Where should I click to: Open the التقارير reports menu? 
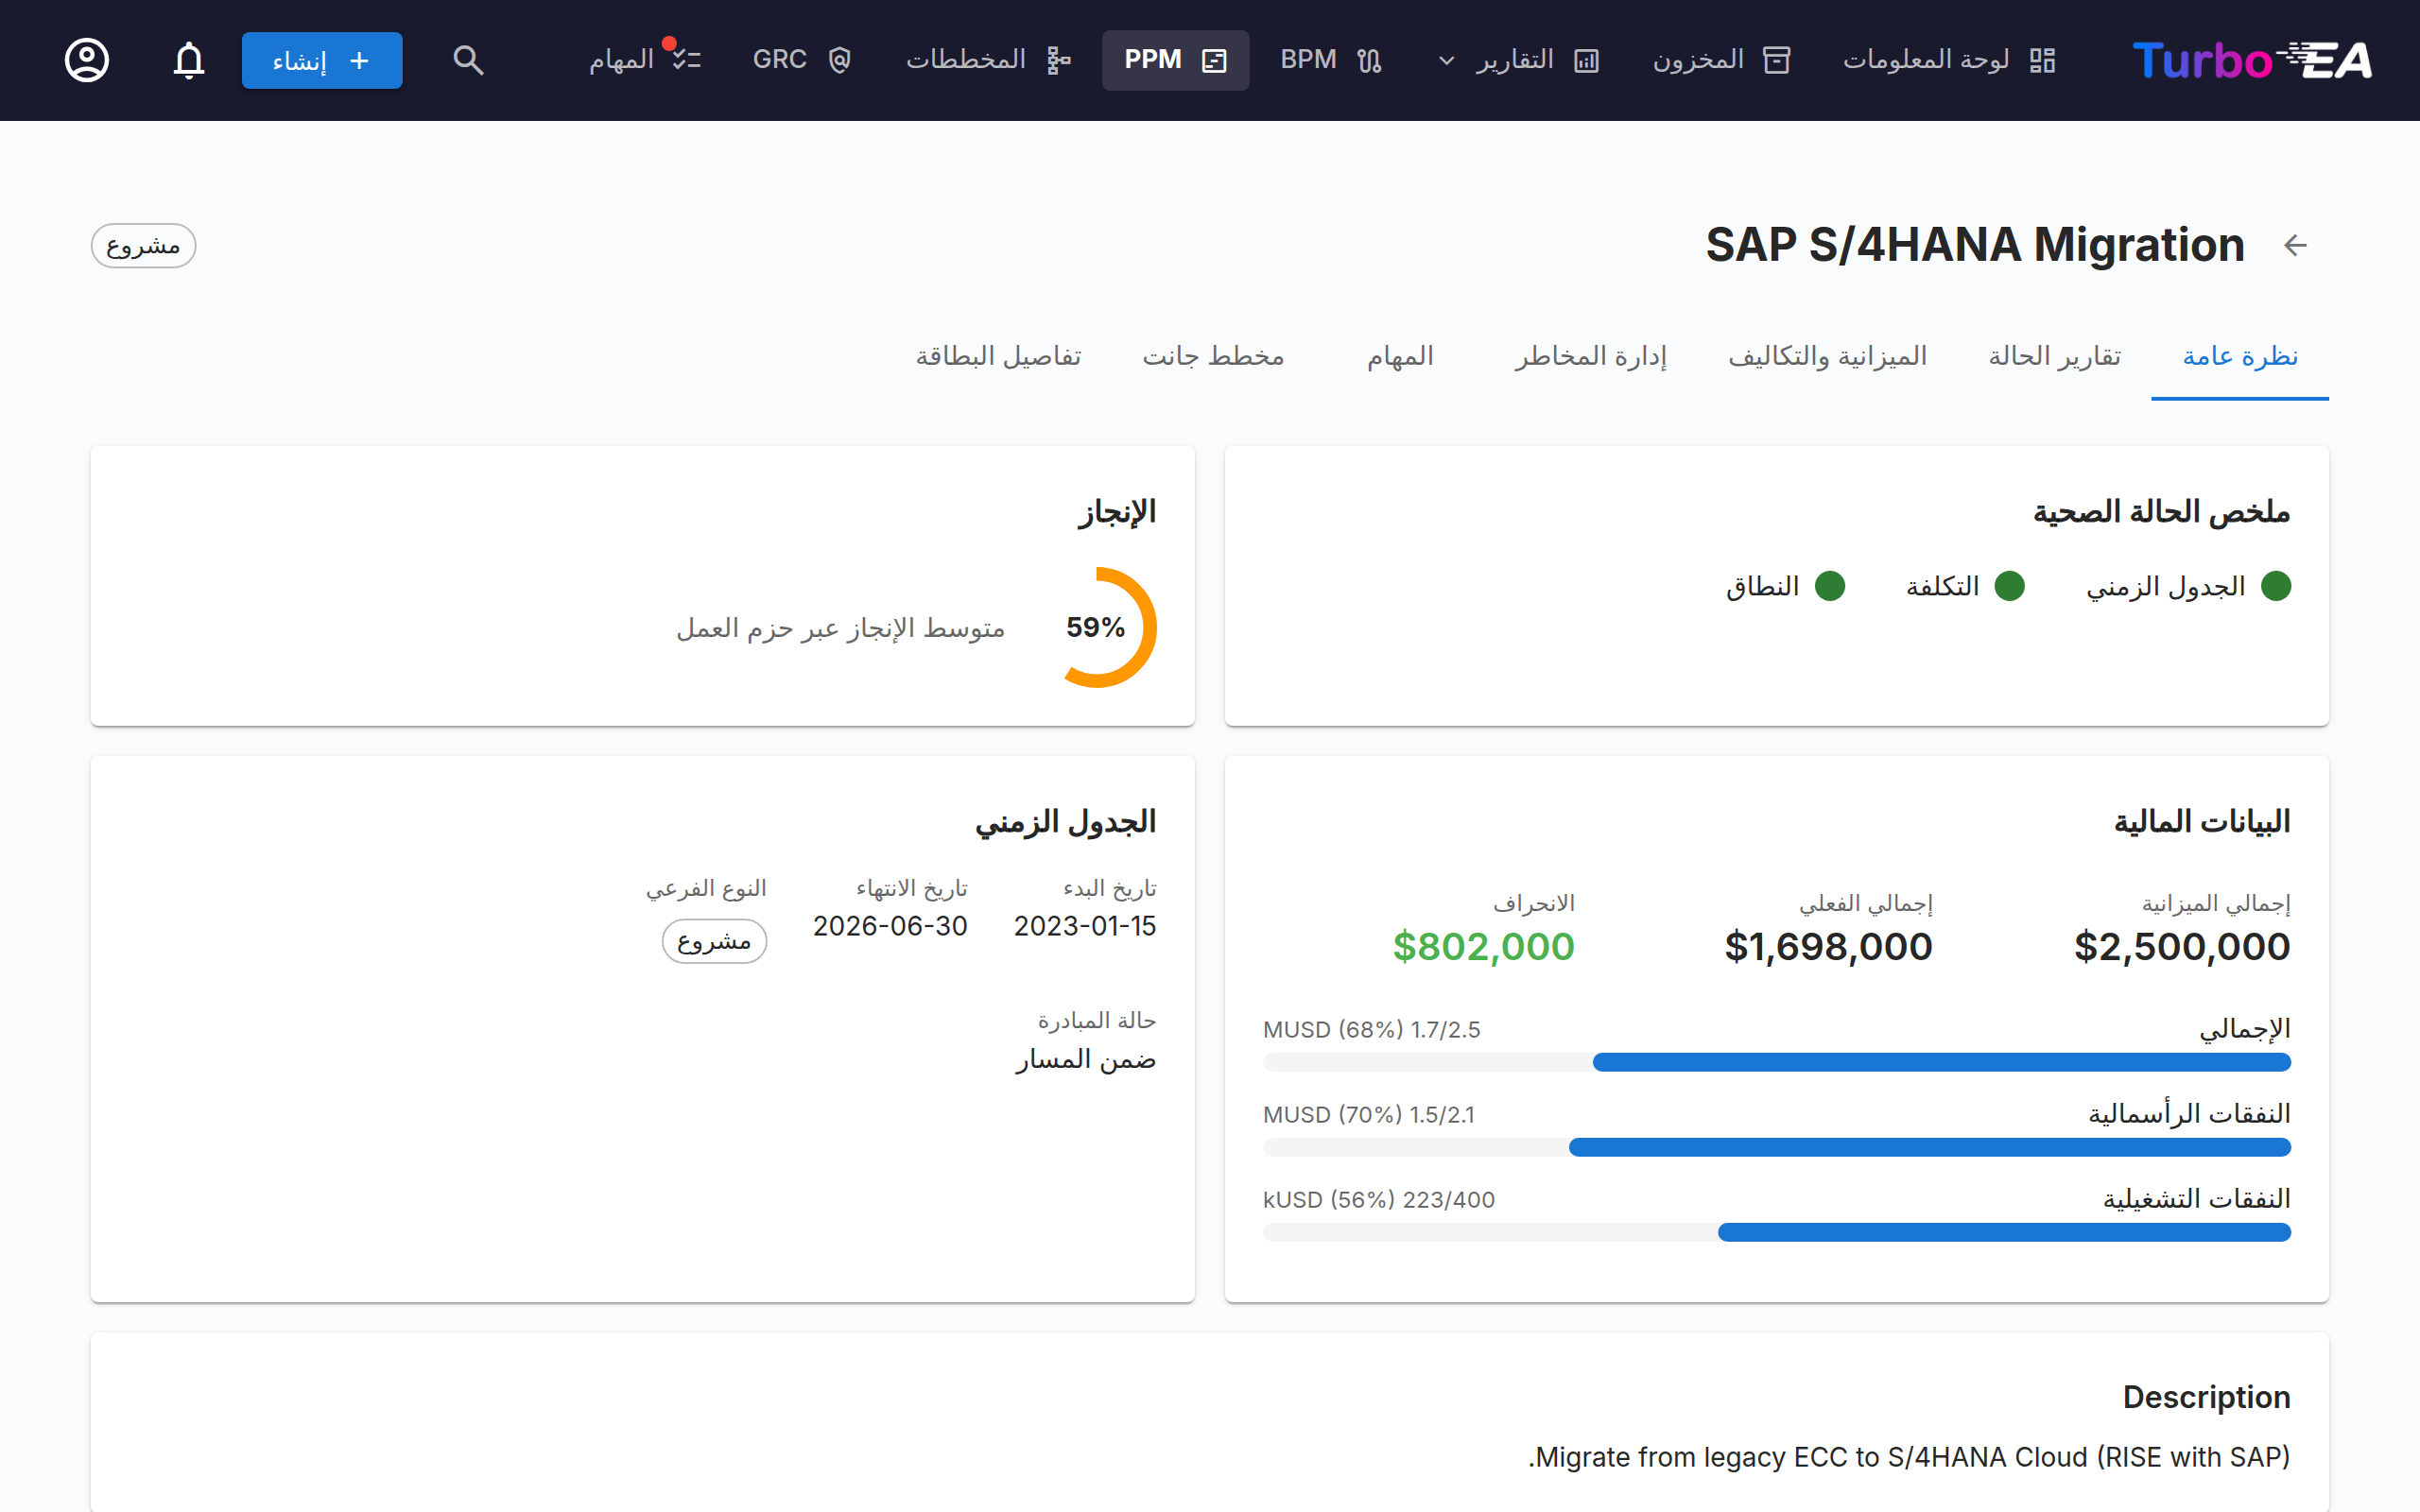[1518, 60]
